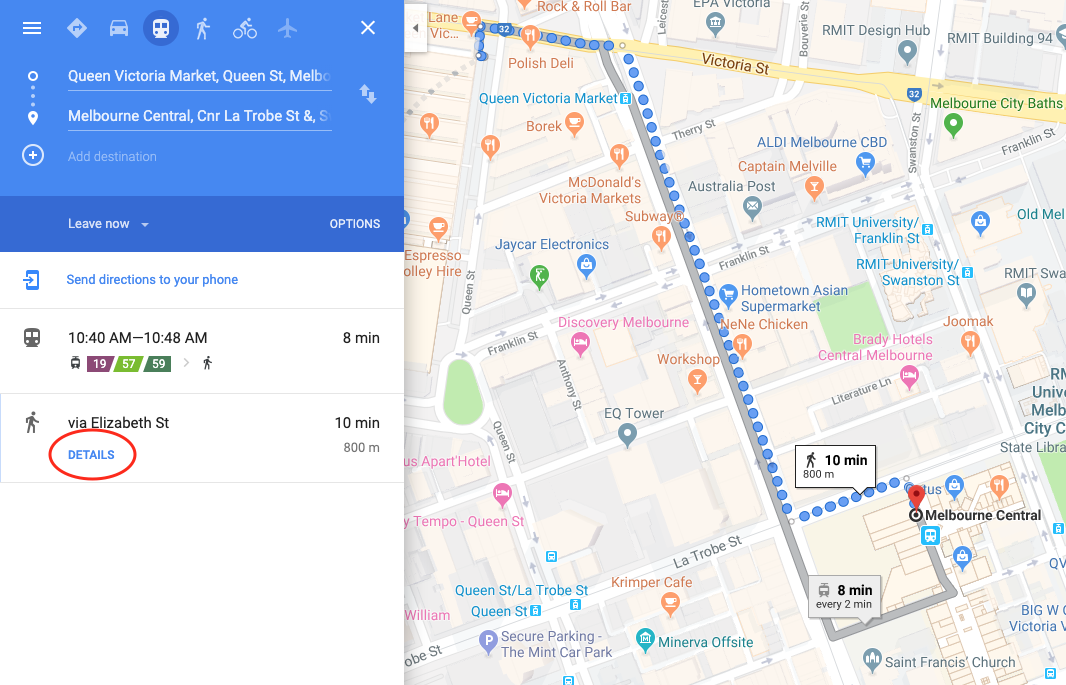Choose best travel mode diamond icon
The image size is (1066, 685).
click(77, 28)
